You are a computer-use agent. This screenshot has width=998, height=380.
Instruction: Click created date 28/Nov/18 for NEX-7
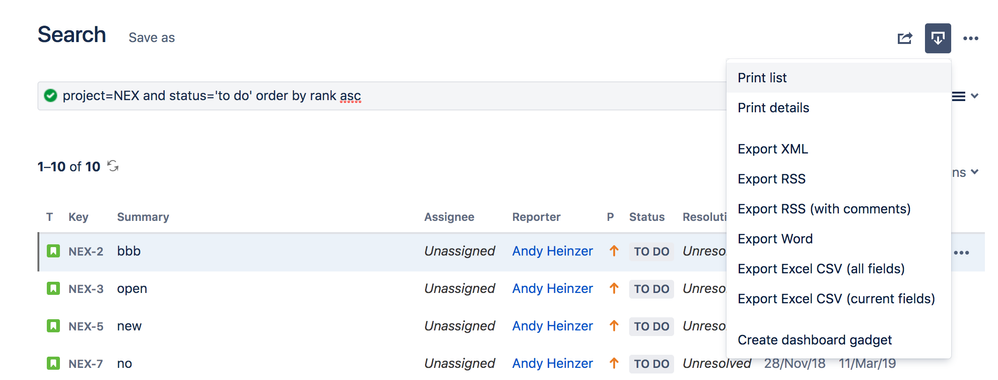coord(795,363)
